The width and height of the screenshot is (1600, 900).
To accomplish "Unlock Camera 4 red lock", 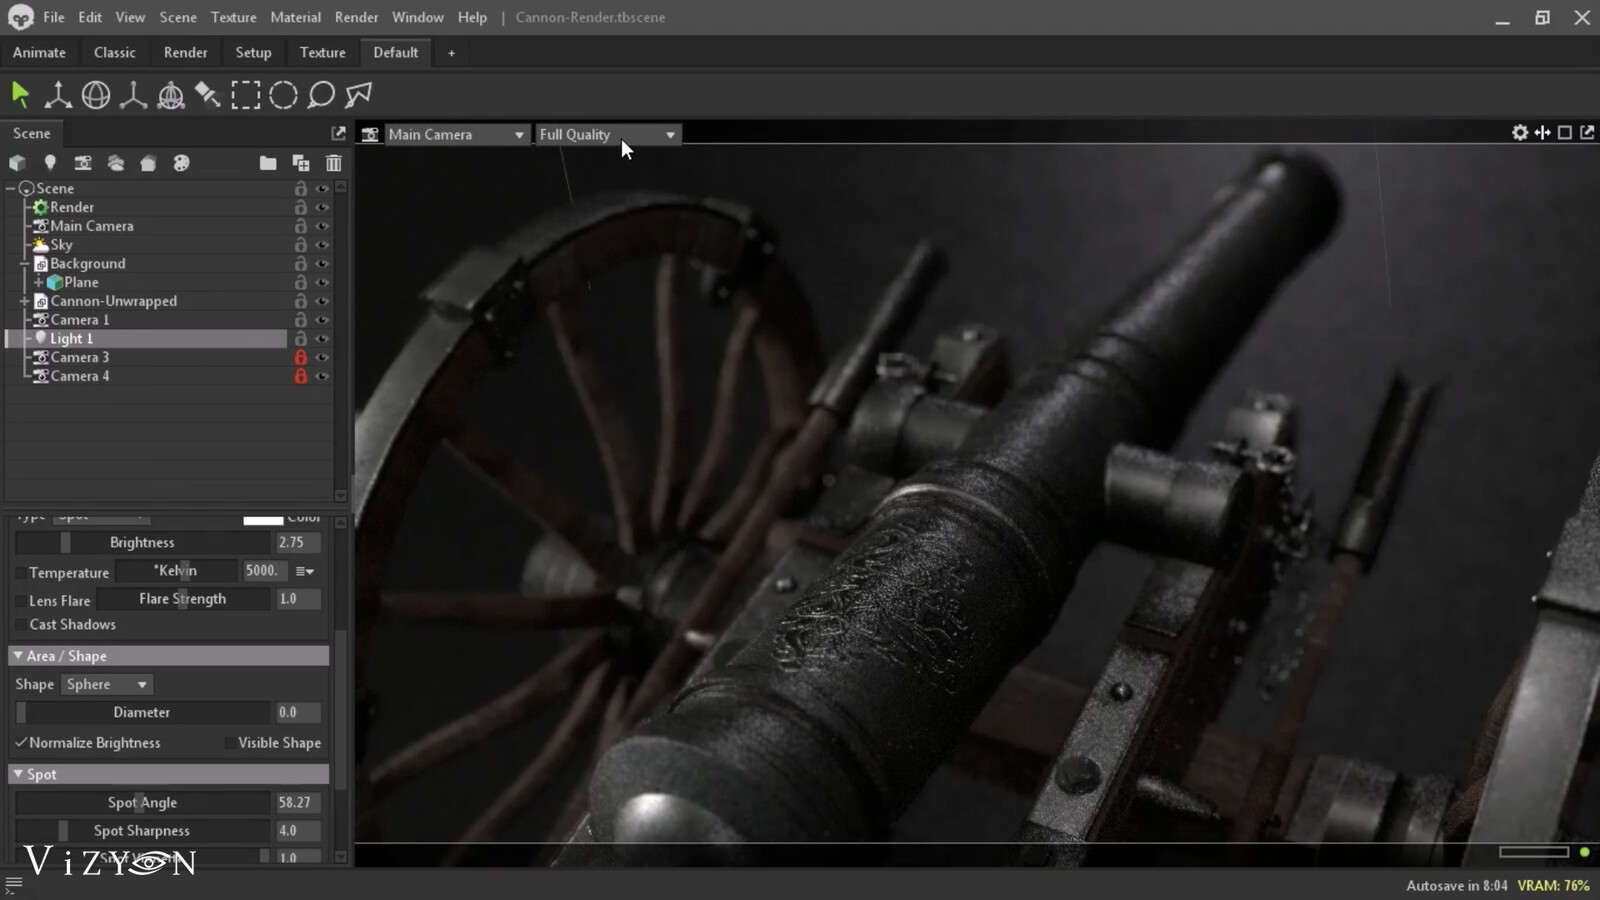I will pyautogui.click(x=300, y=376).
